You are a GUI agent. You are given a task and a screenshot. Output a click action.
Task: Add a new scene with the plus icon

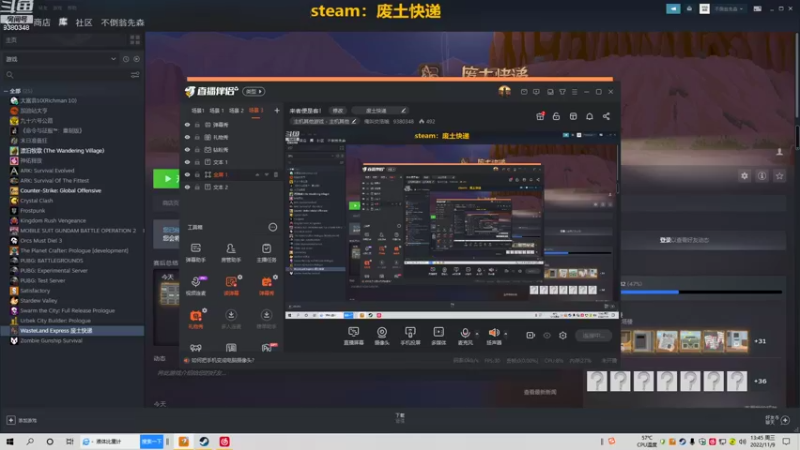tap(277, 110)
